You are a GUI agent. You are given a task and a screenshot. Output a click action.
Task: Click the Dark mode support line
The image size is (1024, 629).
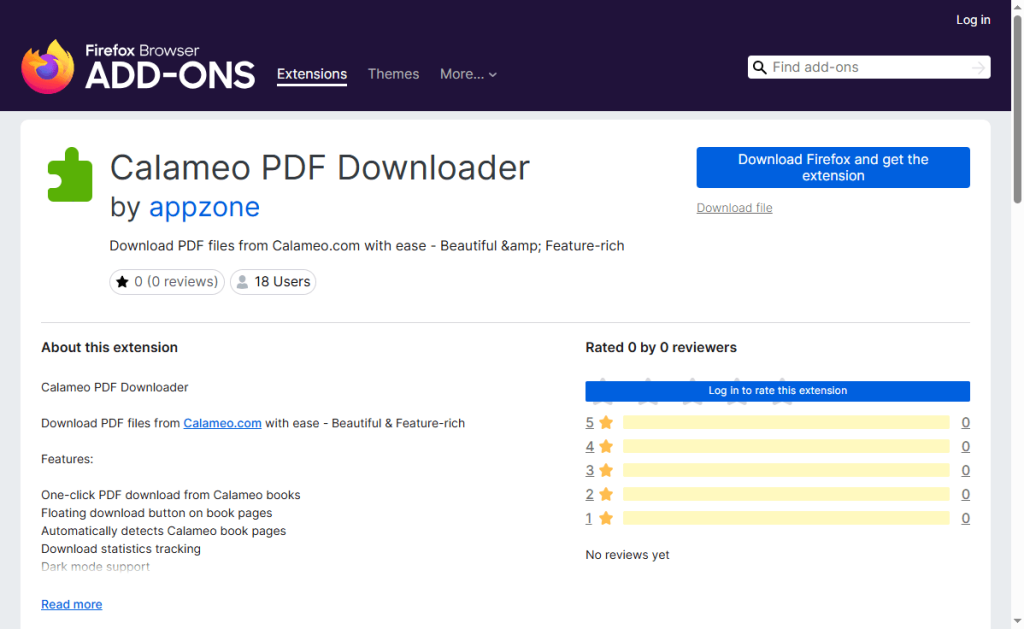tap(95, 567)
